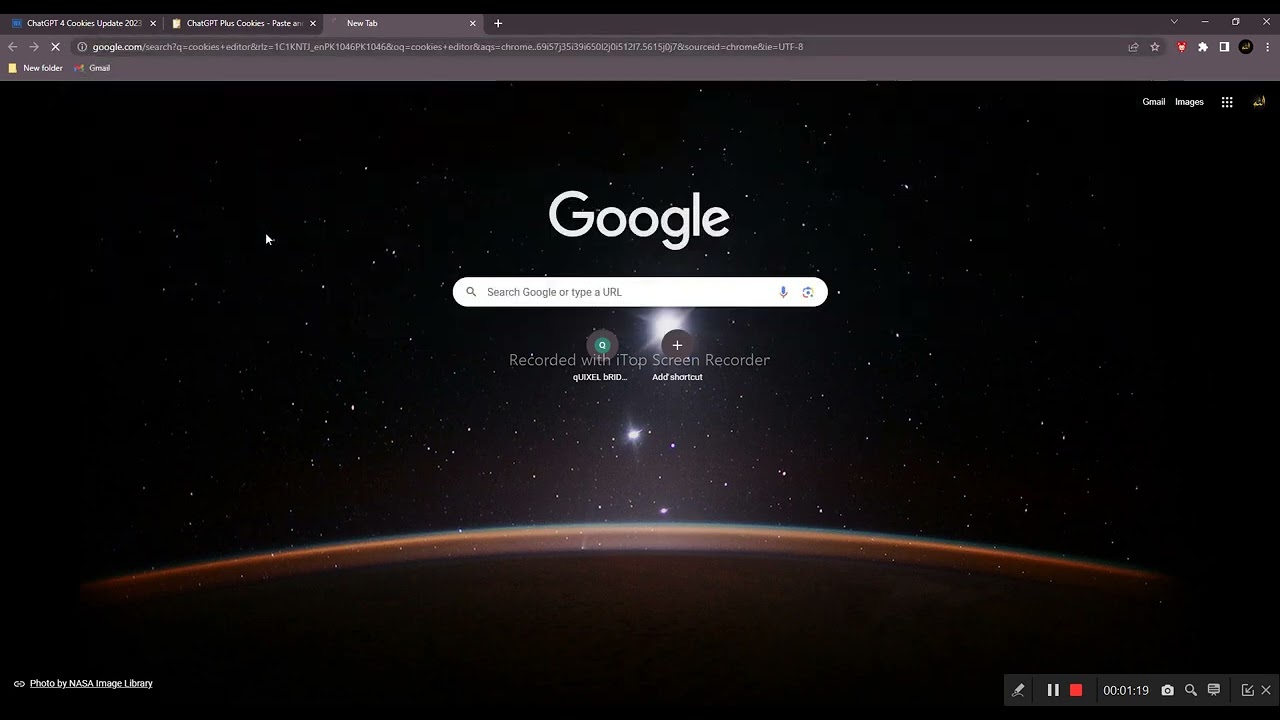The width and height of the screenshot is (1280, 720).
Task: Open Google Lens image search
Action: tap(808, 292)
